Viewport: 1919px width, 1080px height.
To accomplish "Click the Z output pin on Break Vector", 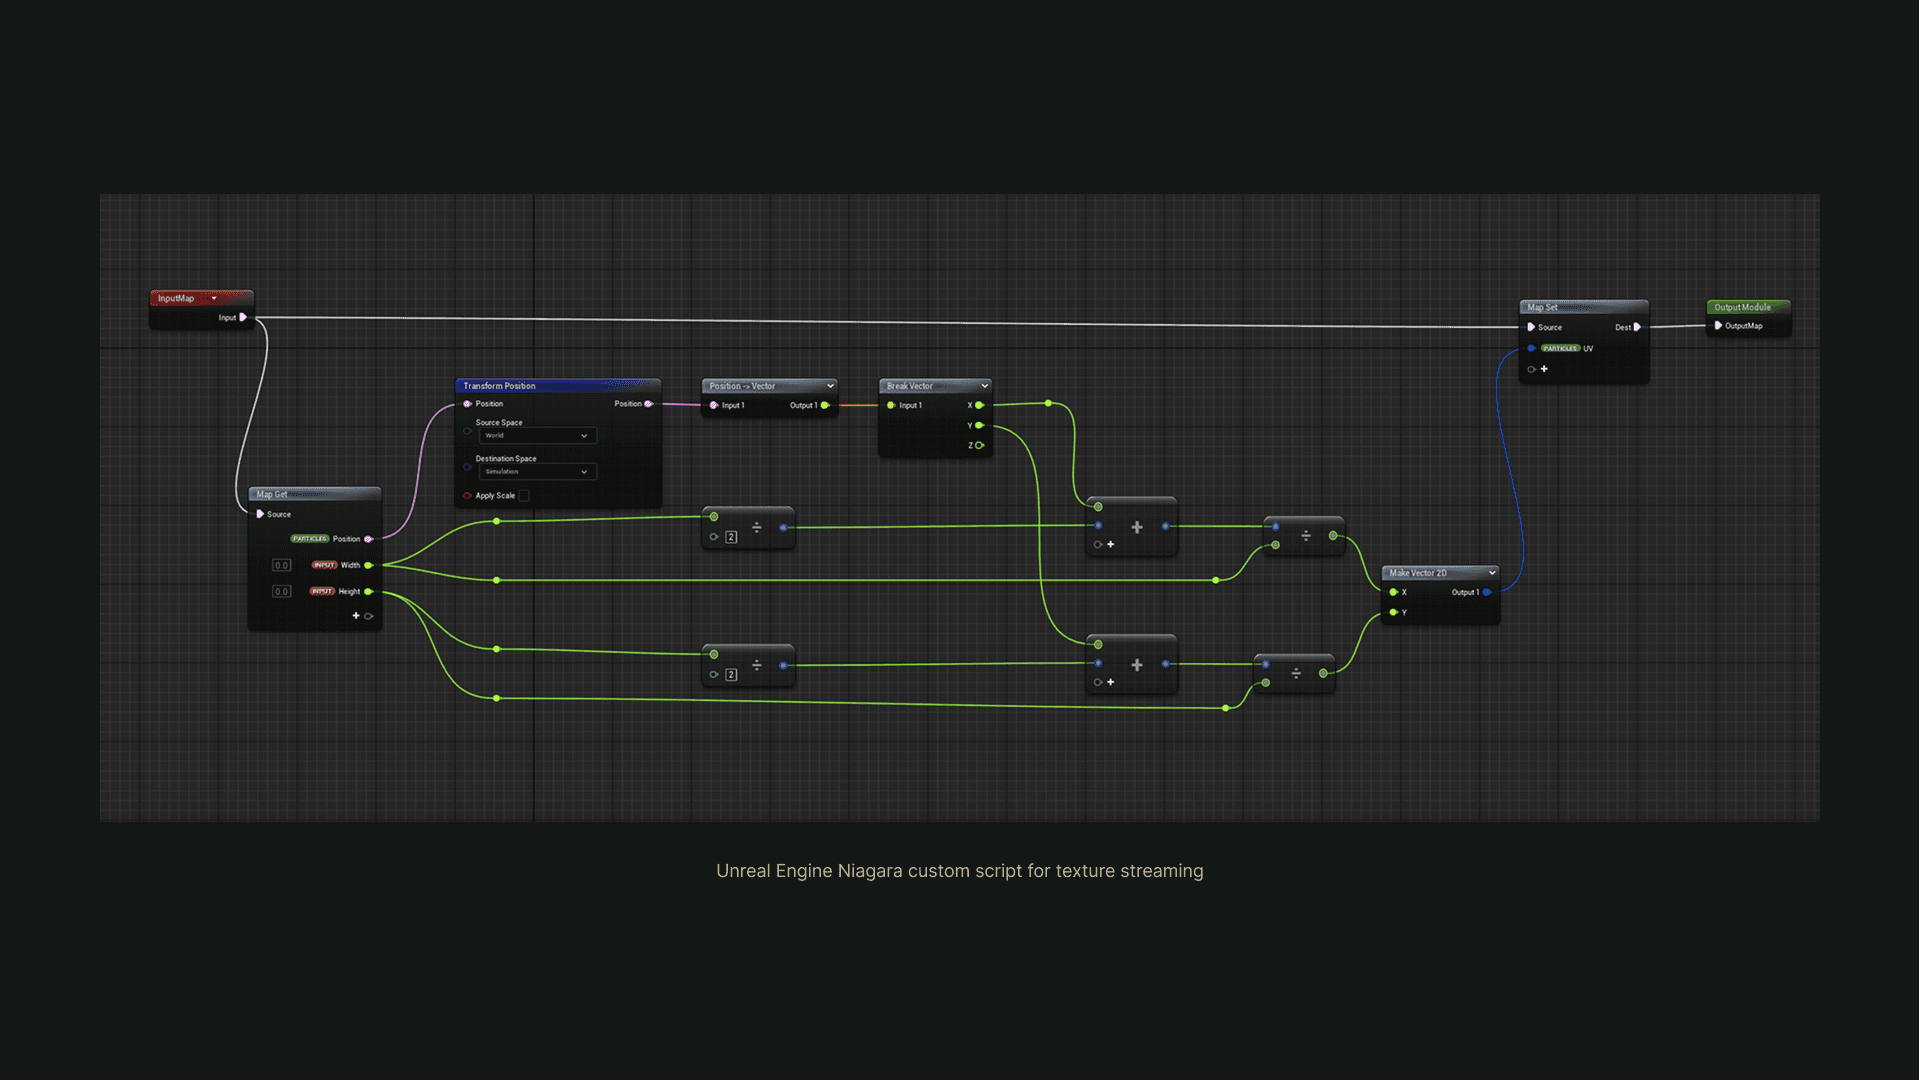I will click(x=980, y=445).
